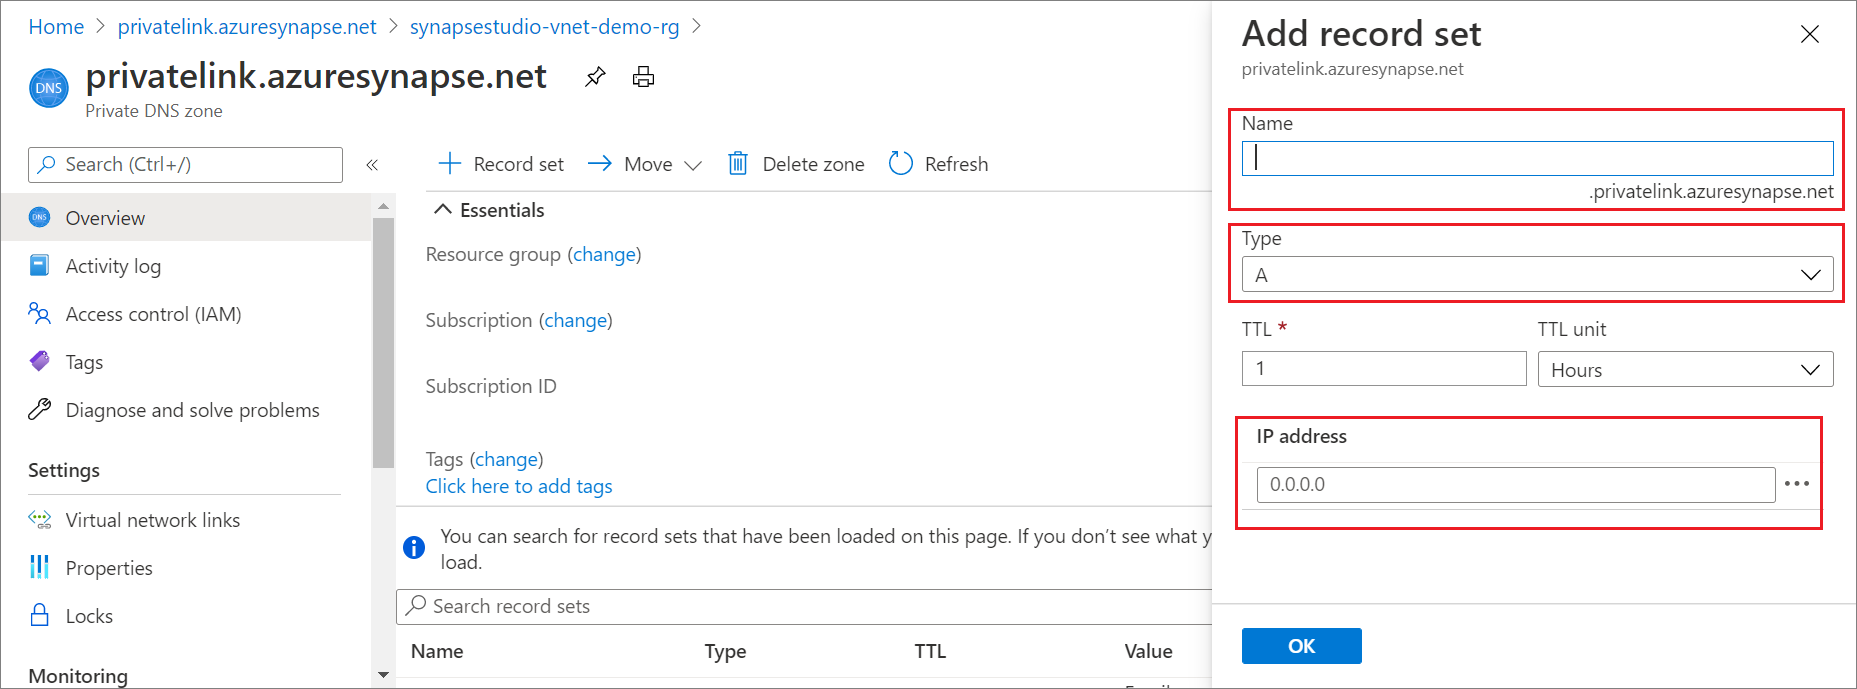Collapse the left sidebar with double chevron

coord(372,165)
